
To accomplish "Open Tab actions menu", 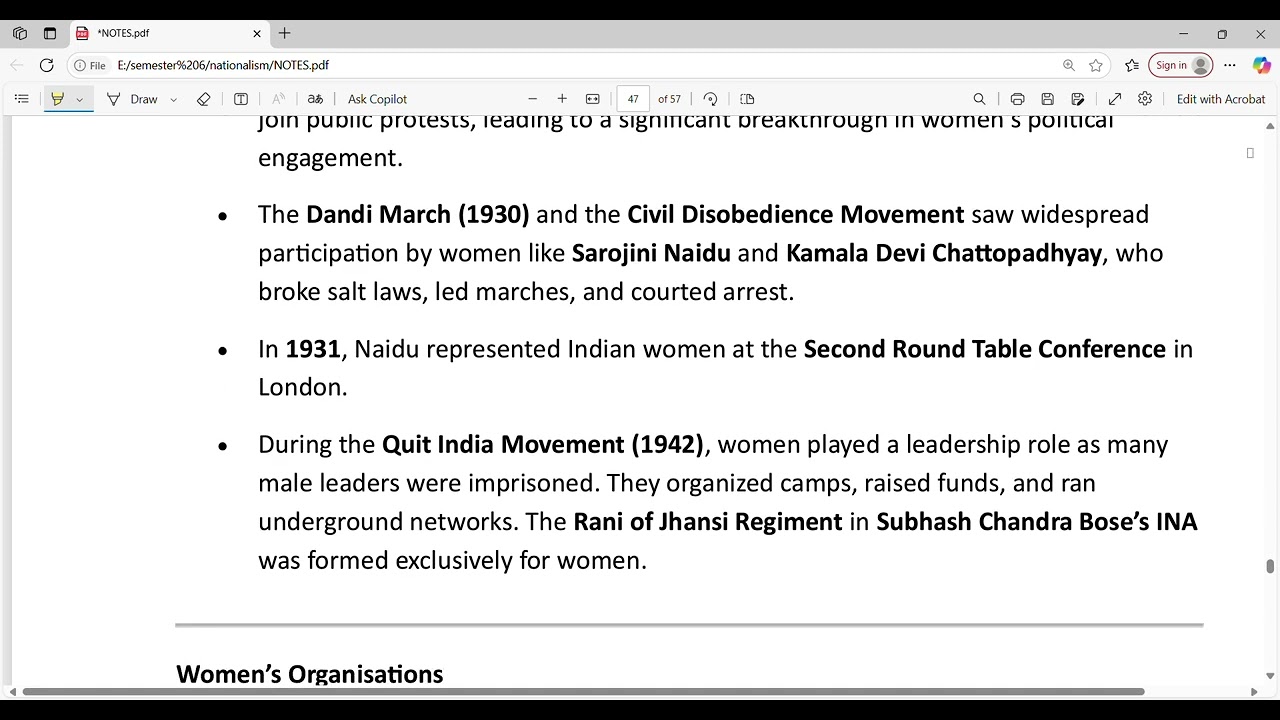I will (50, 33).
